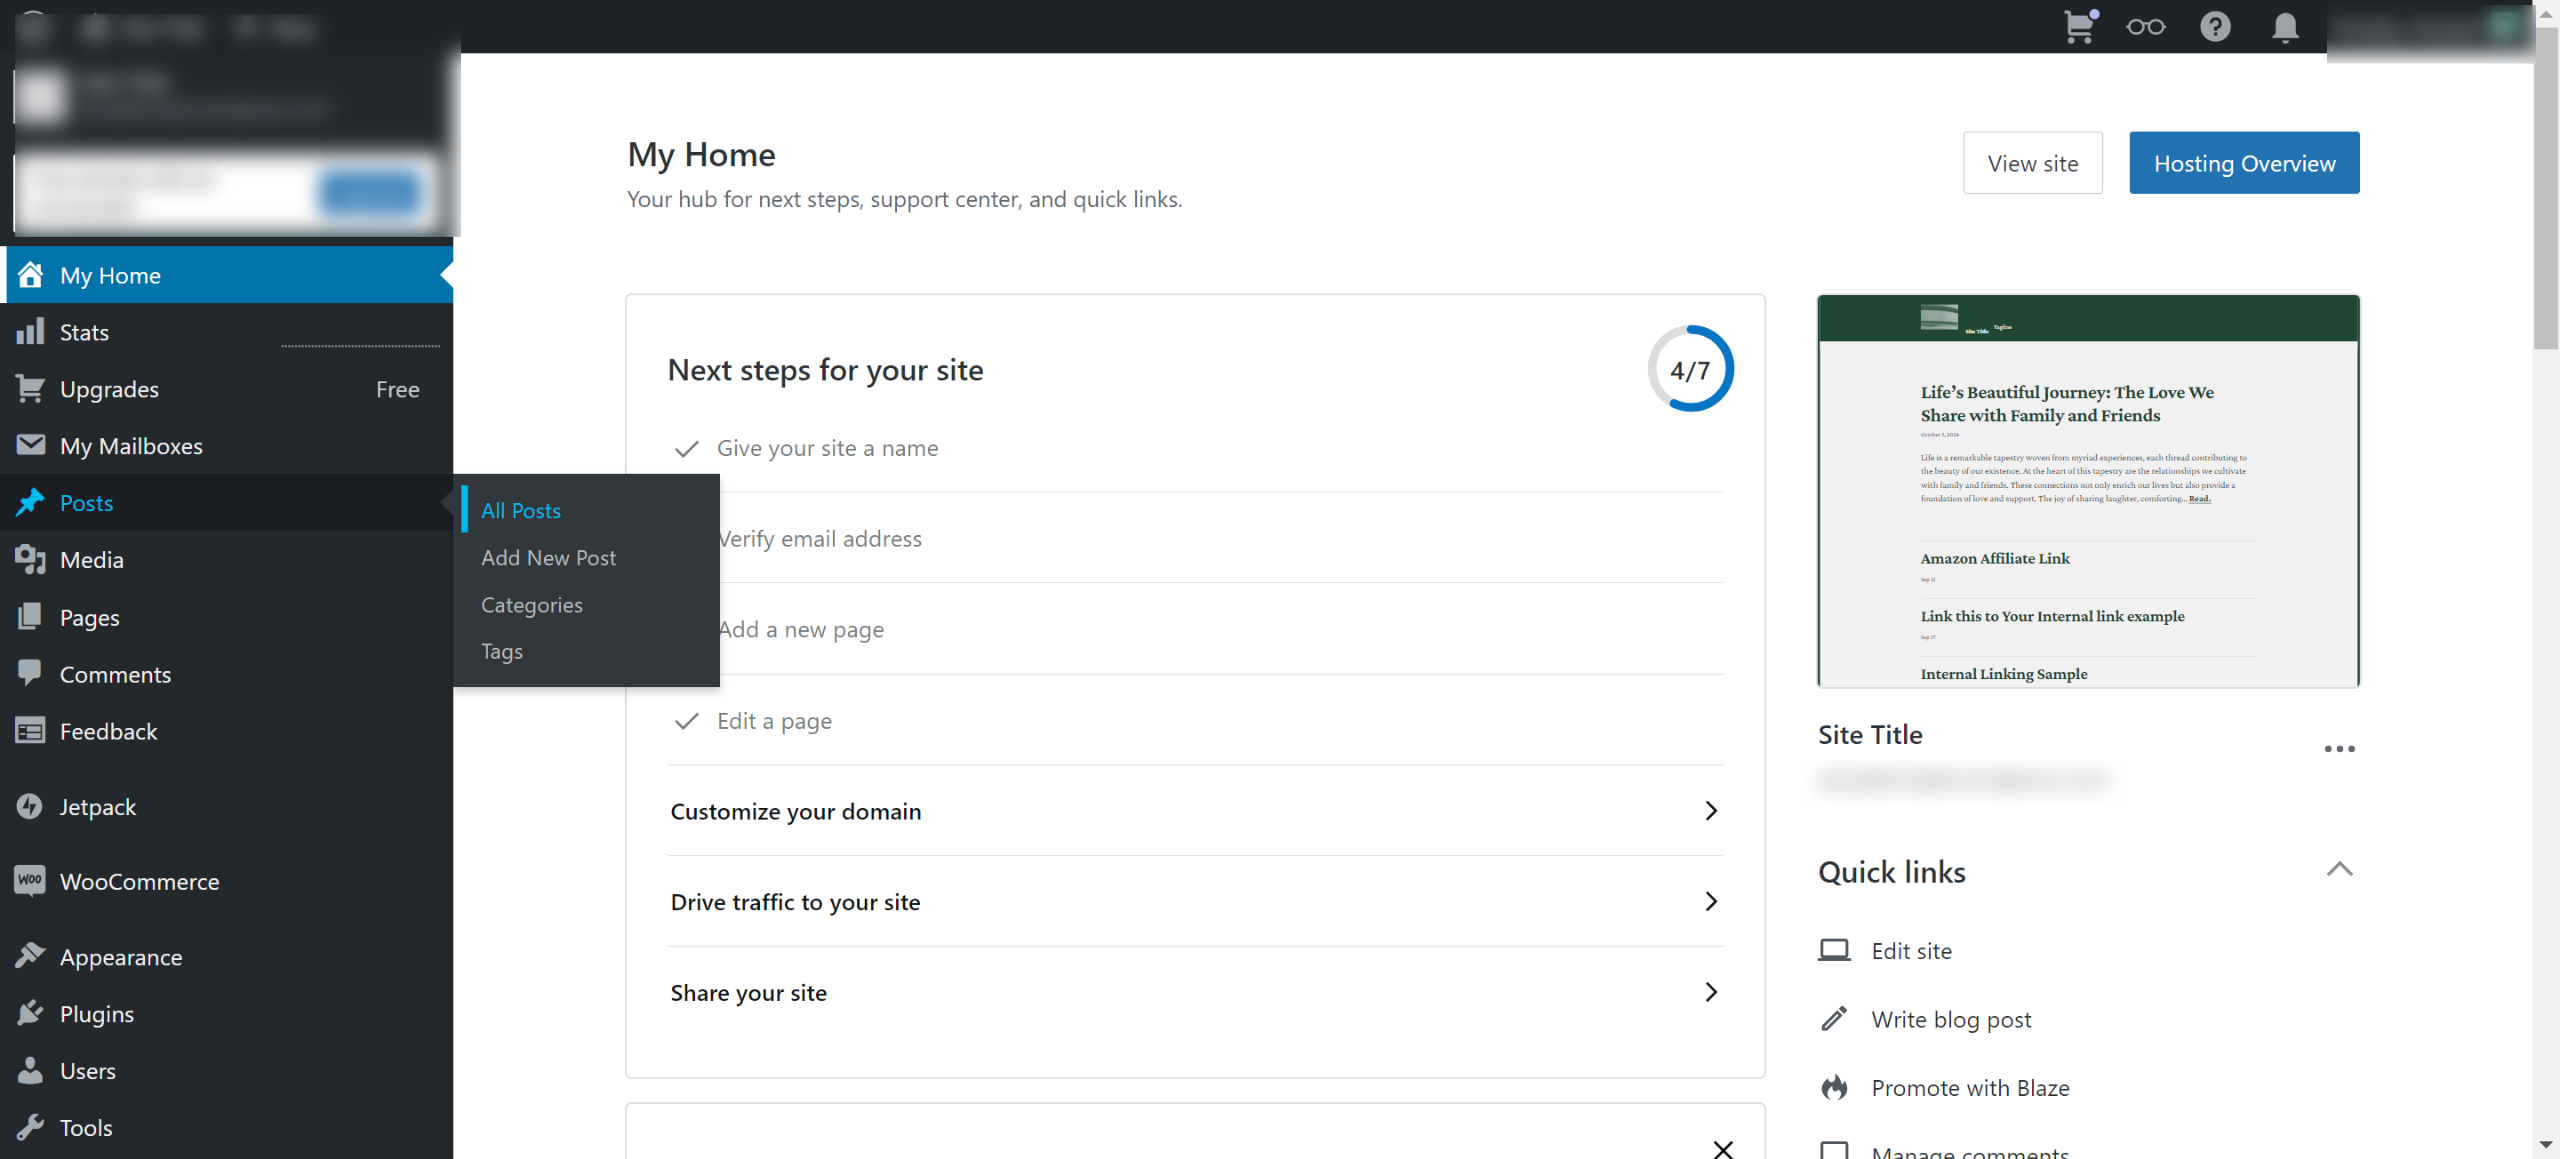Click the 4/7 progress circle indicator
Screen dimensions: 2560x1159
click(x=1690, y=369)
